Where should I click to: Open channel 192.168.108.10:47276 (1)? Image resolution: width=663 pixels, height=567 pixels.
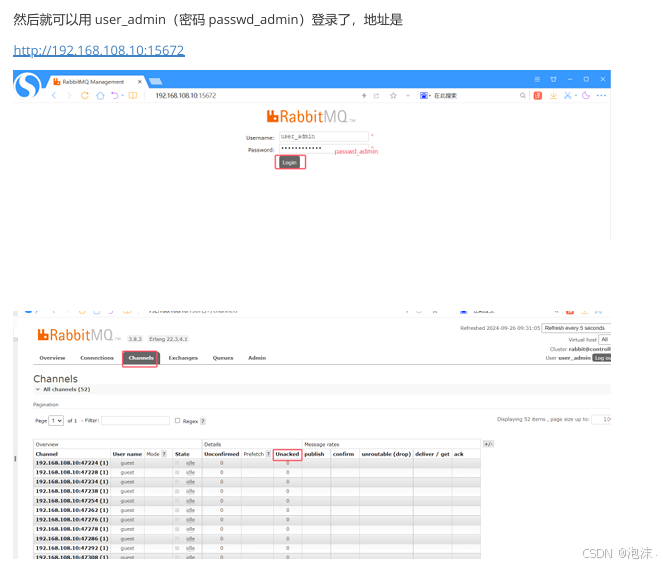(x=72, y=520)
